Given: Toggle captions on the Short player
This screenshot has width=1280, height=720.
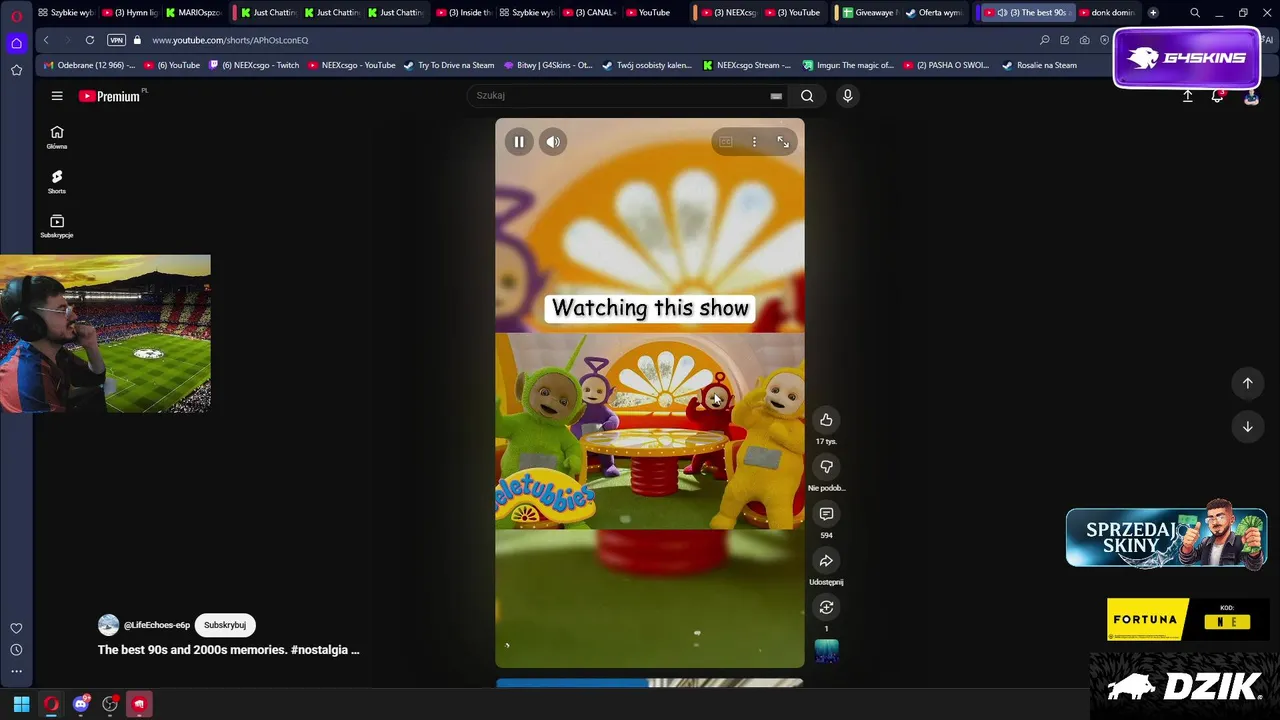Looking at the screenshot, I should [726, 142].
